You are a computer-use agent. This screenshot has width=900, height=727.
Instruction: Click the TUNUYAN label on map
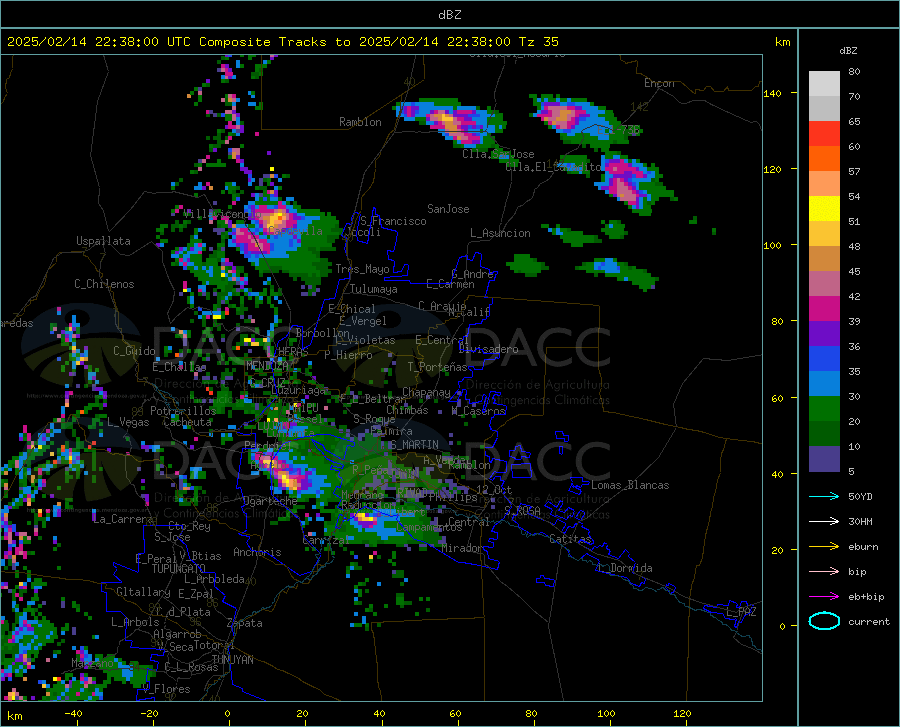pos(232,660)
